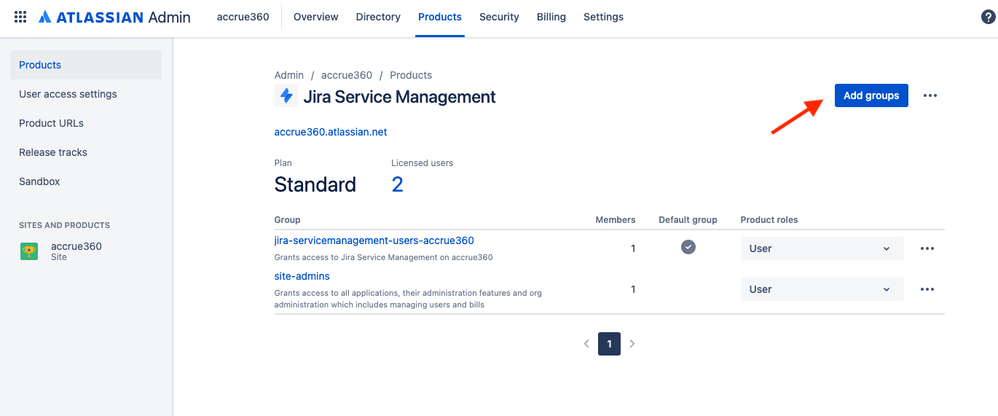
Task: Click the Jira Service Management page title
Action: pos(399,97)
